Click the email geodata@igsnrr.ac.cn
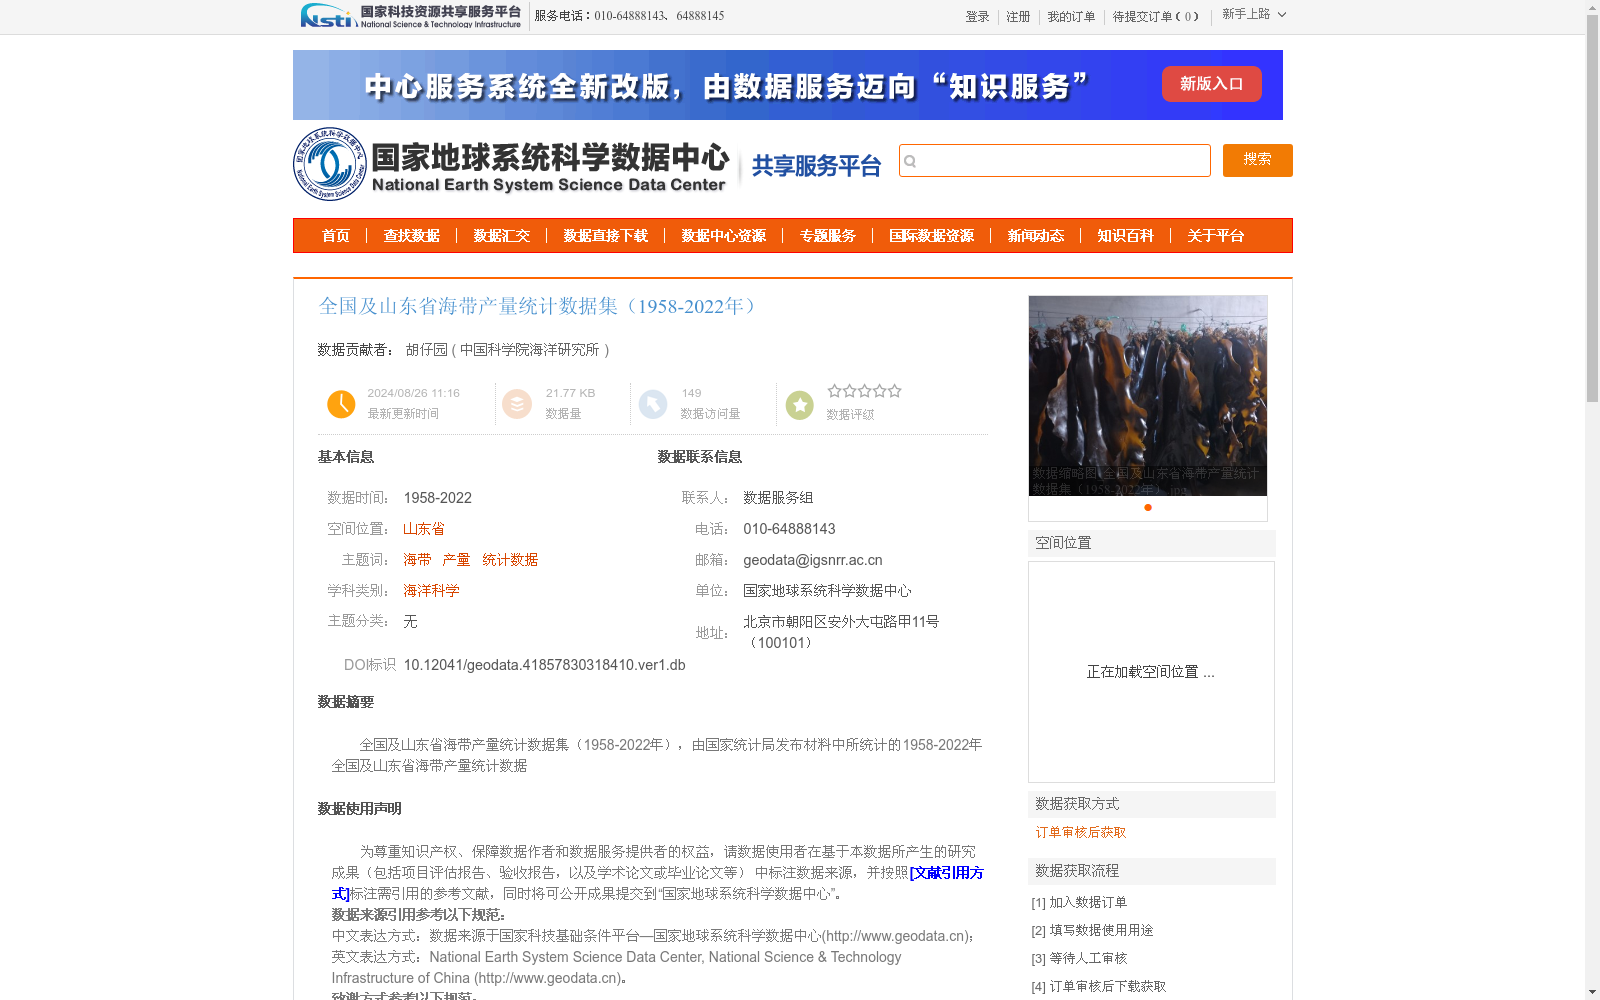The width and height of the screenshot is (1600, 1000). click(x=813, y=560)
